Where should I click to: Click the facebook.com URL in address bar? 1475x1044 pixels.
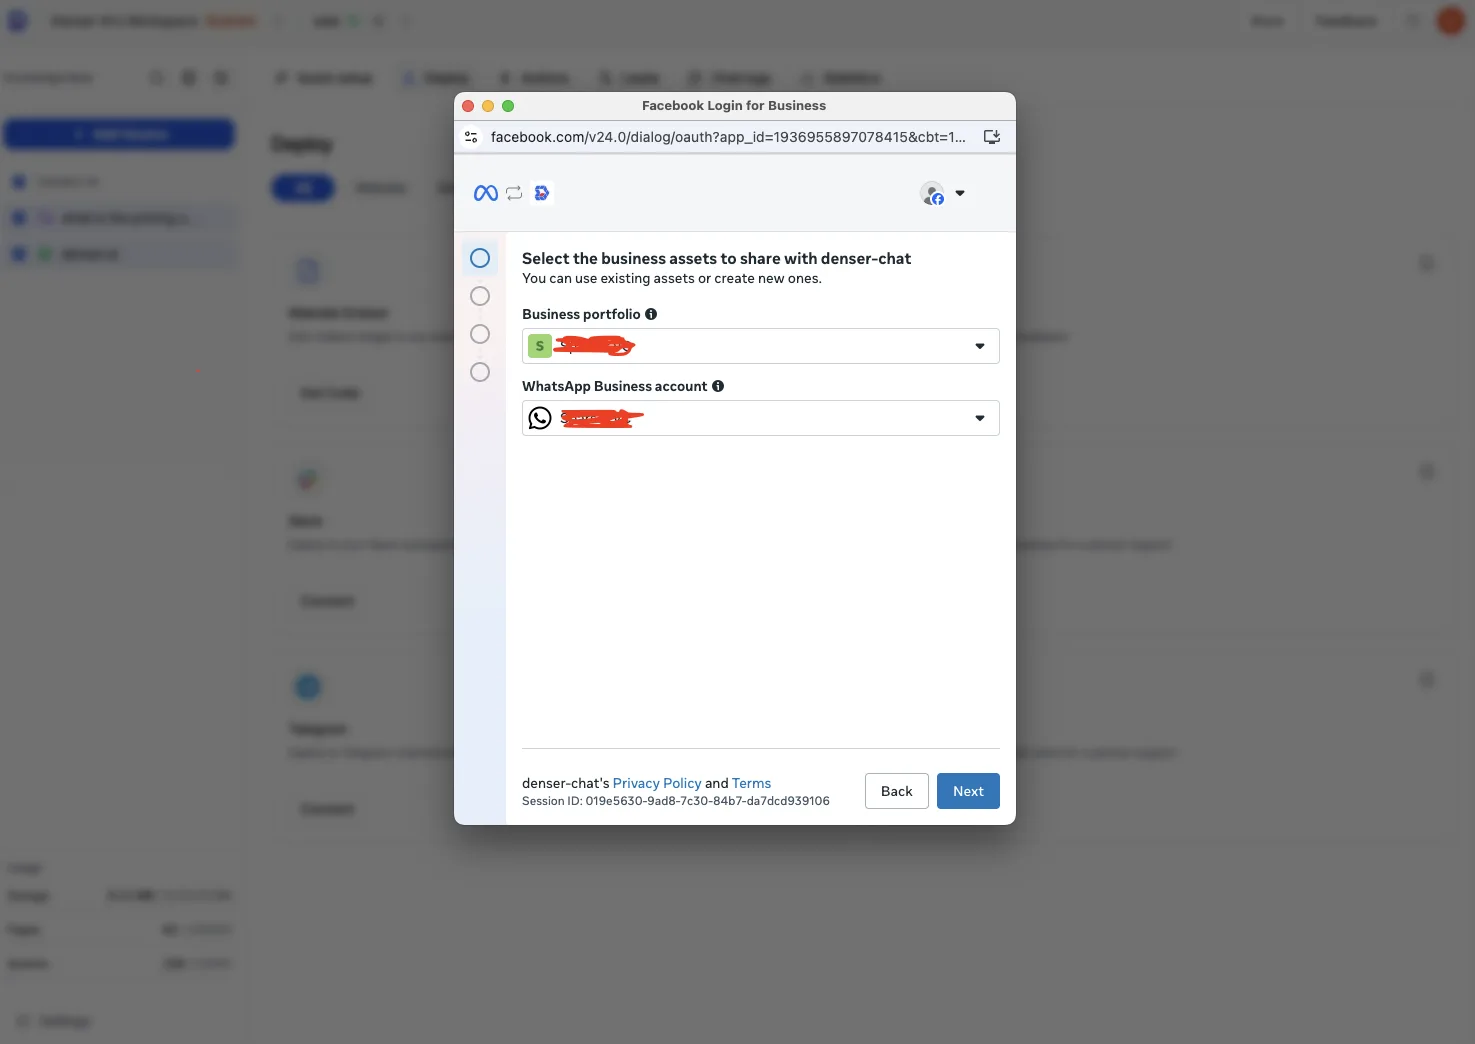coord(728,137)
